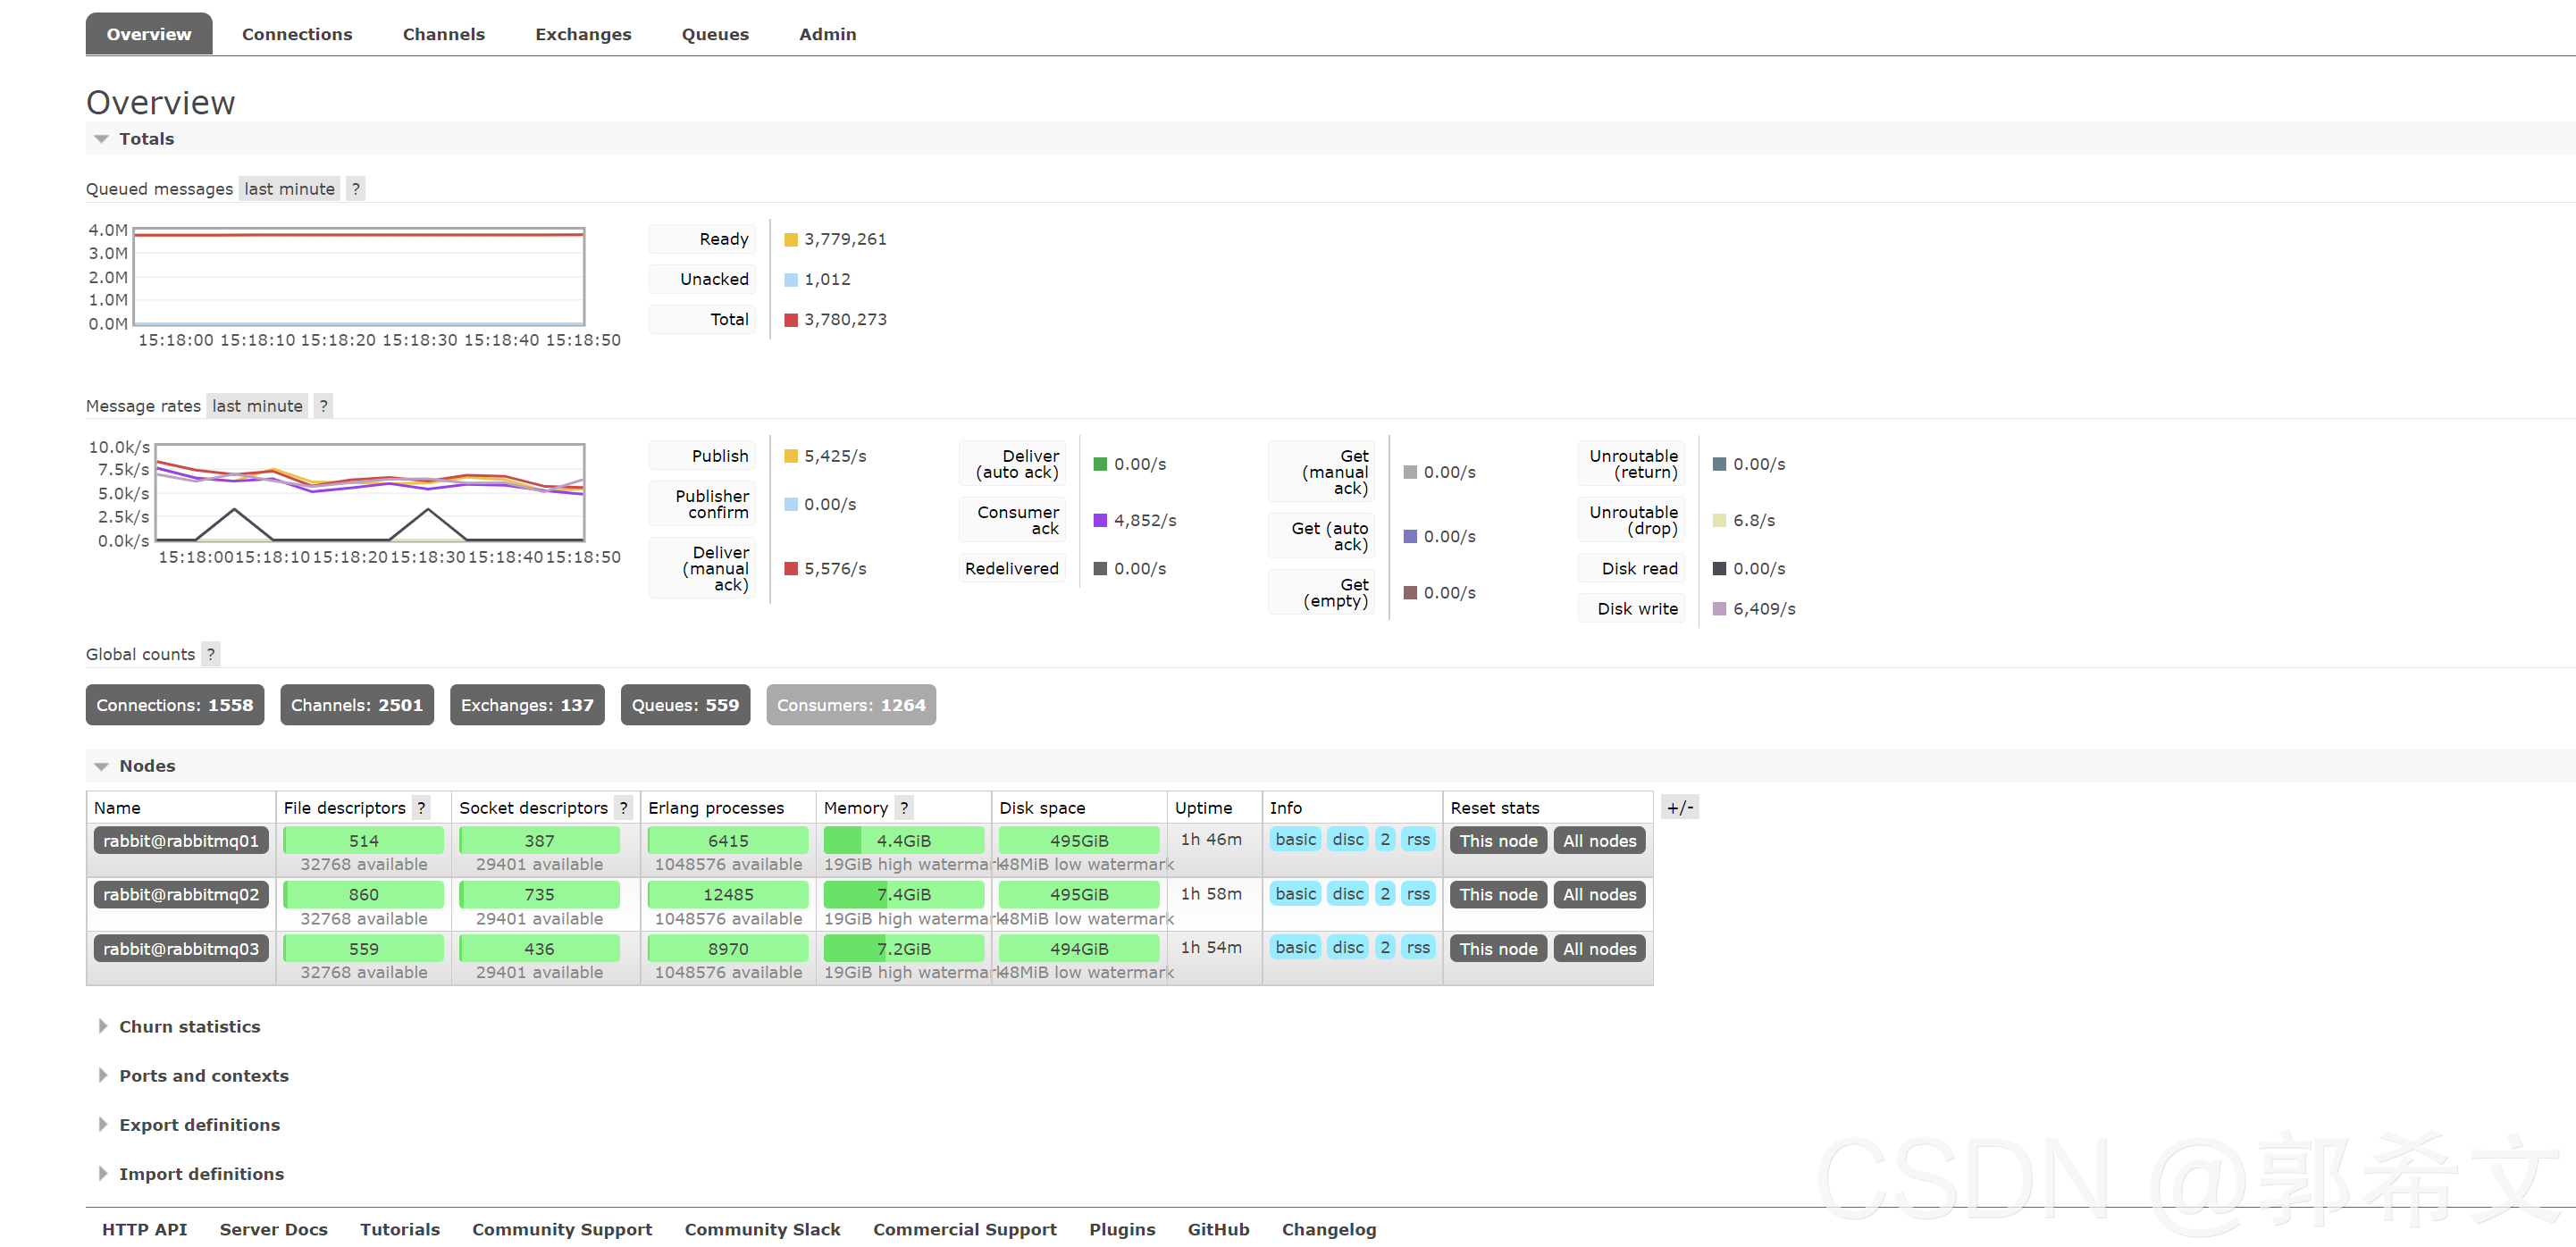The image size is (2576, 1247).
Task: Open the Exchanges tab
Action: click(x=583, y=34)
